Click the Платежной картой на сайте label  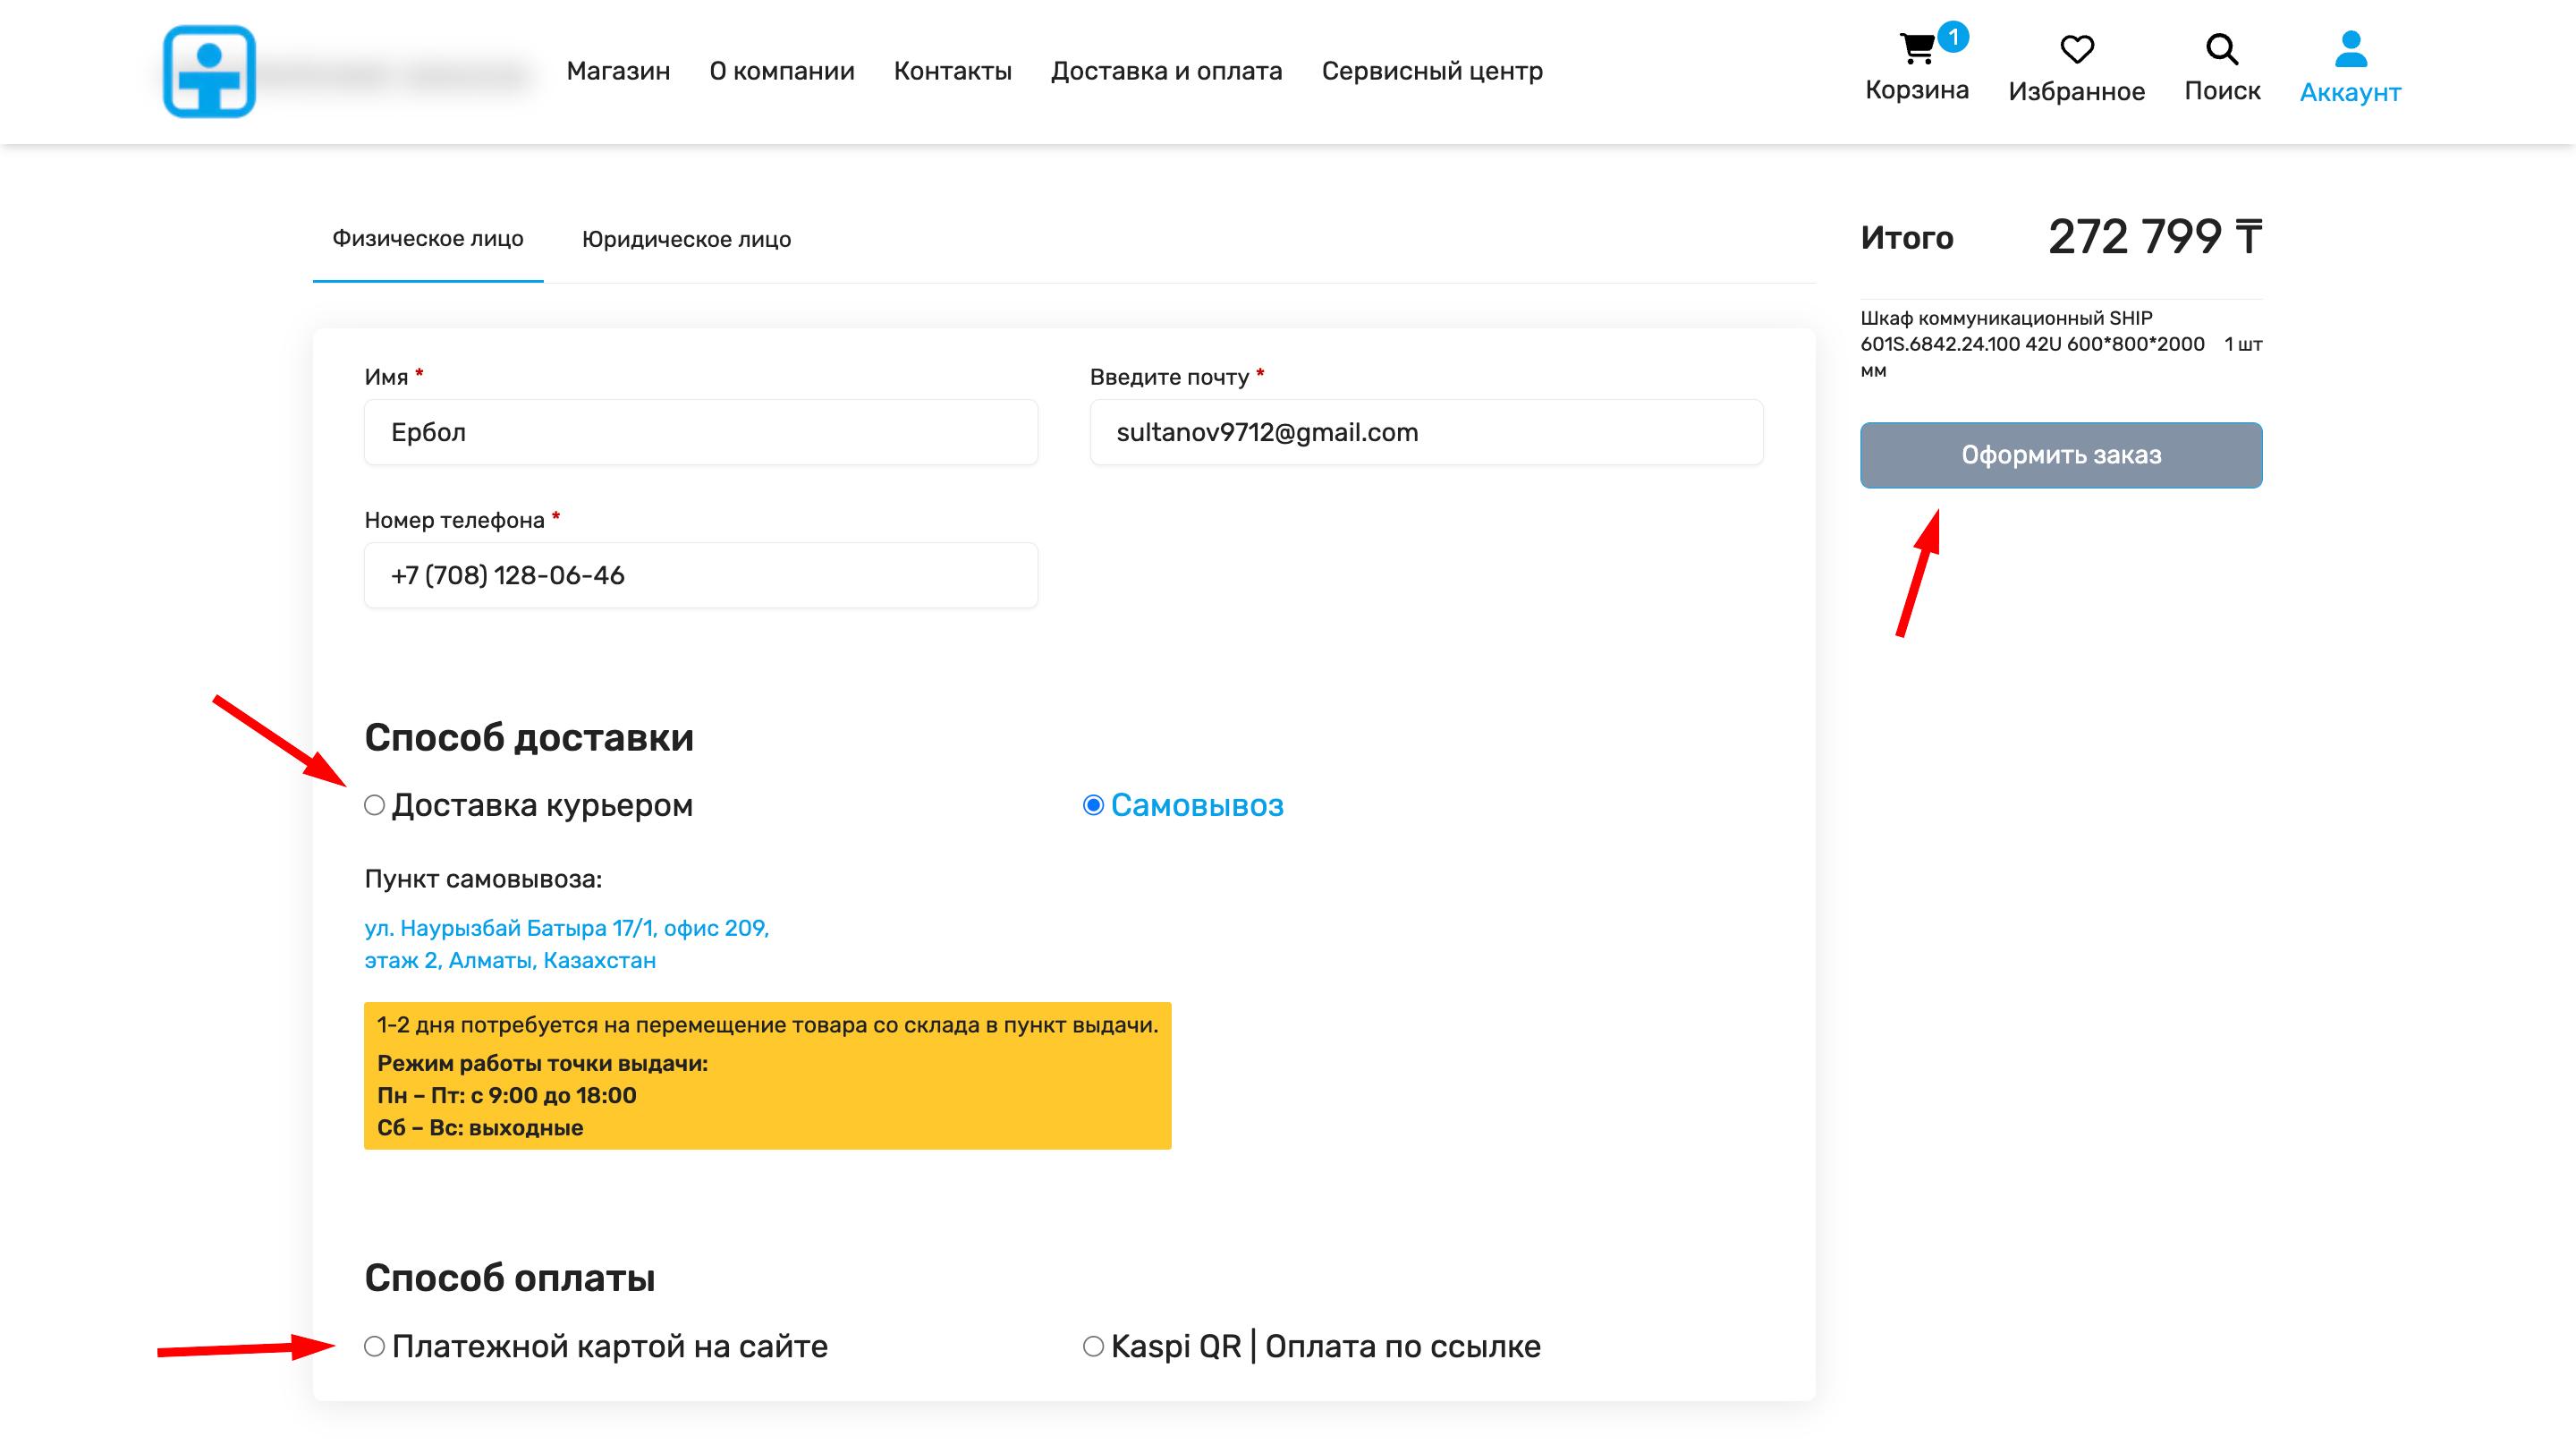coord(610,1346)
